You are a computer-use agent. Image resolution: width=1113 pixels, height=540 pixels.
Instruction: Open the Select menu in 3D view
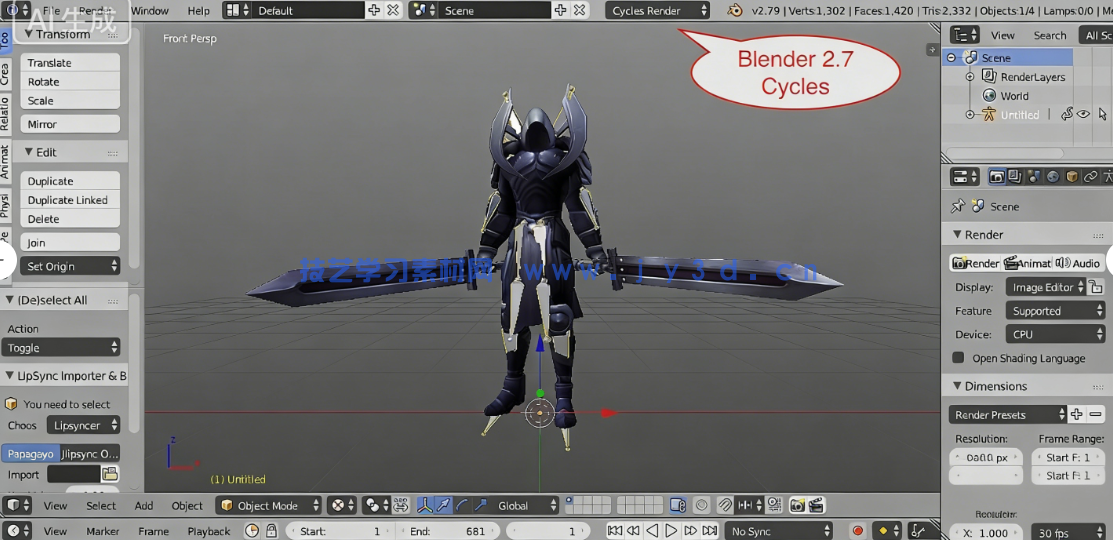(x=101, y=506)
